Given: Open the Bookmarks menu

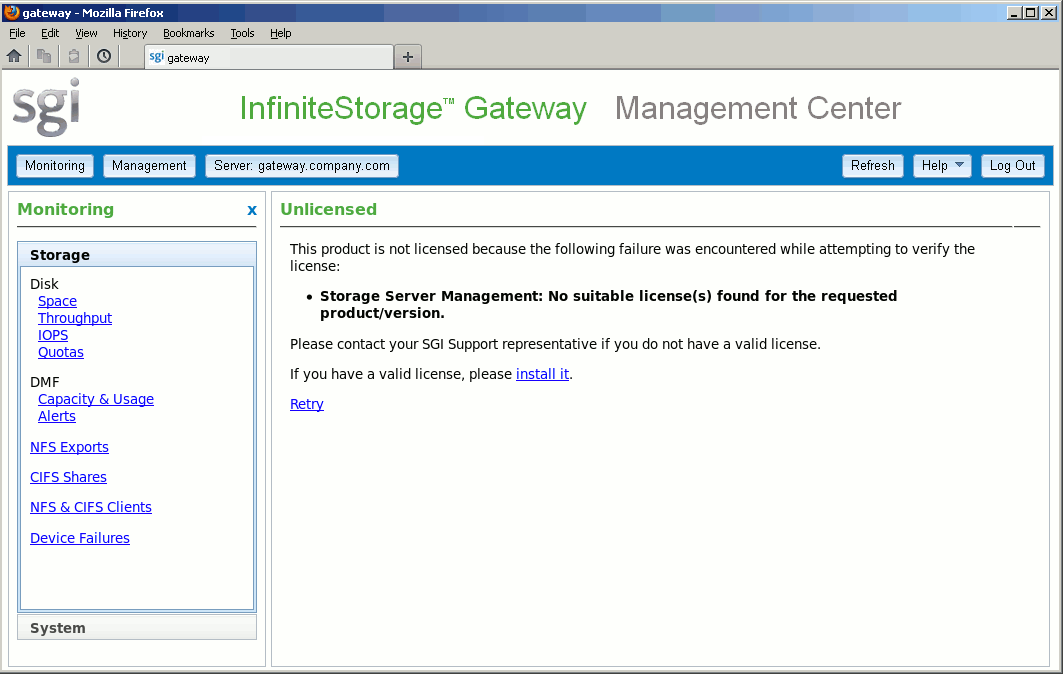Looking at the screenshot, I should tap(188, 33).
